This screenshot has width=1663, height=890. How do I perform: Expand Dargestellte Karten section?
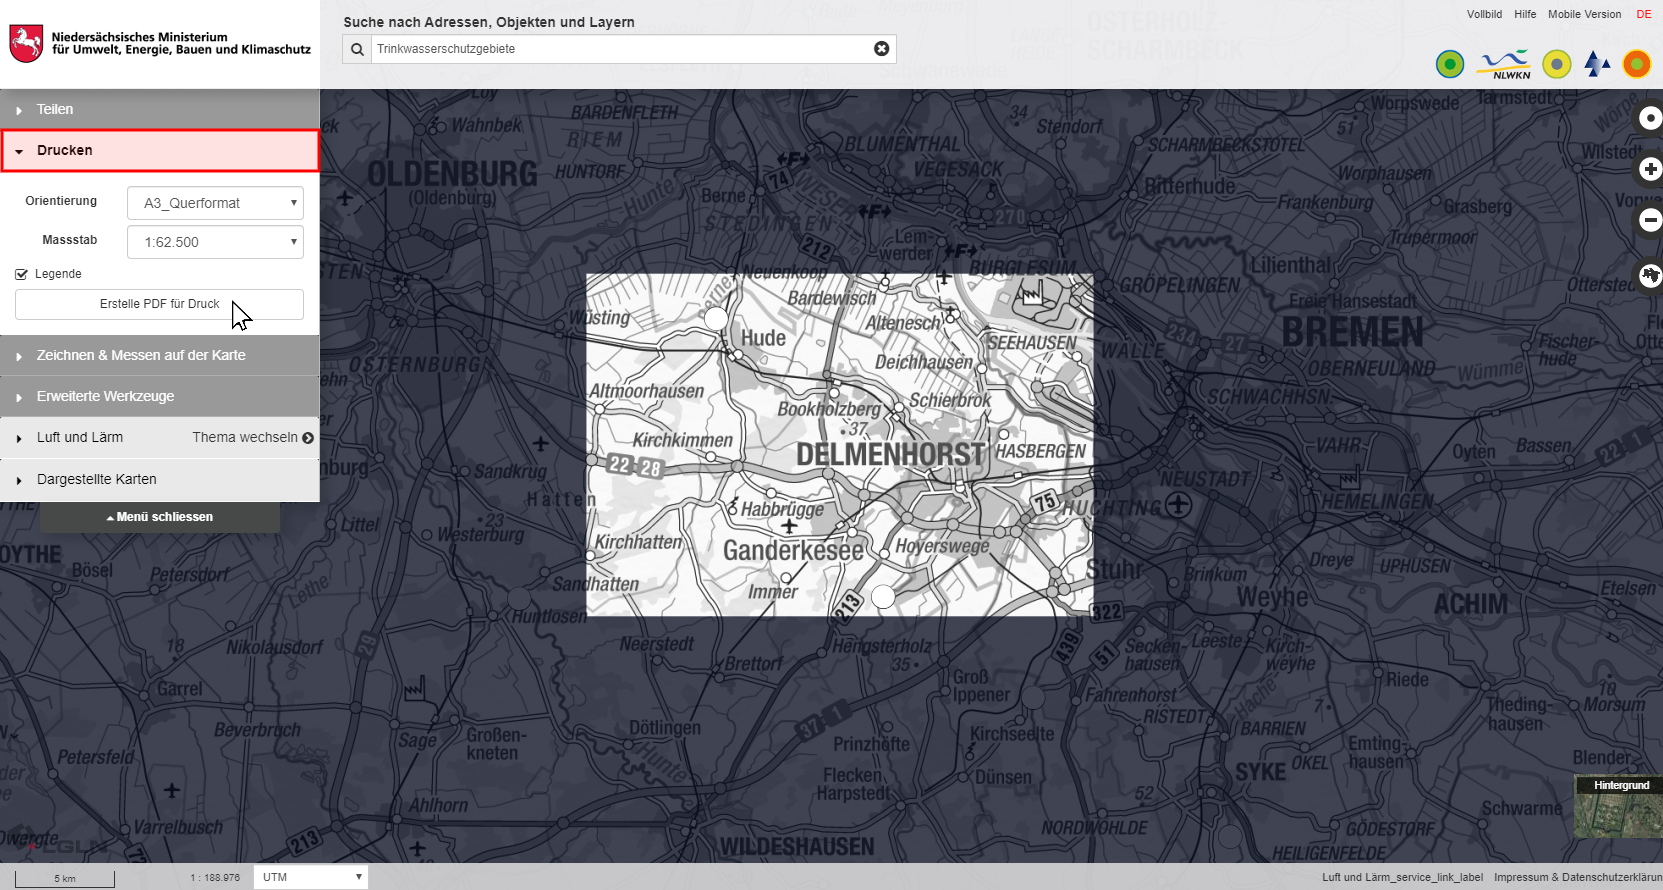point(160,479)
